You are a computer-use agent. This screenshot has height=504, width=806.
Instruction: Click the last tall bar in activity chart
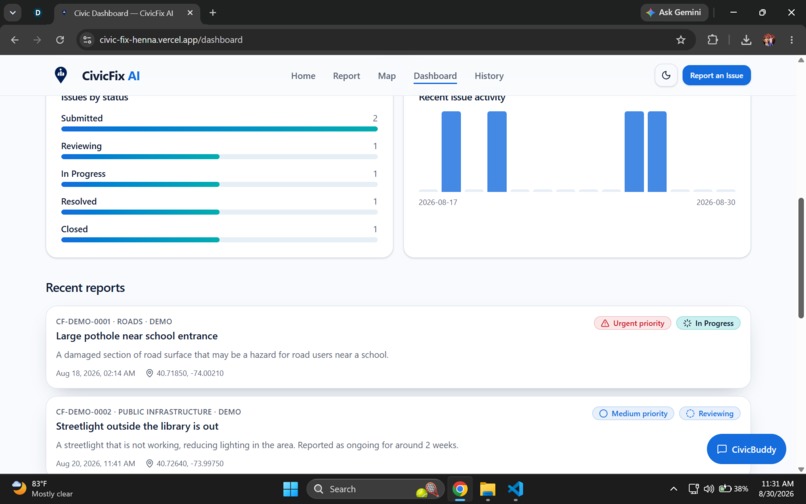point(657,152)
